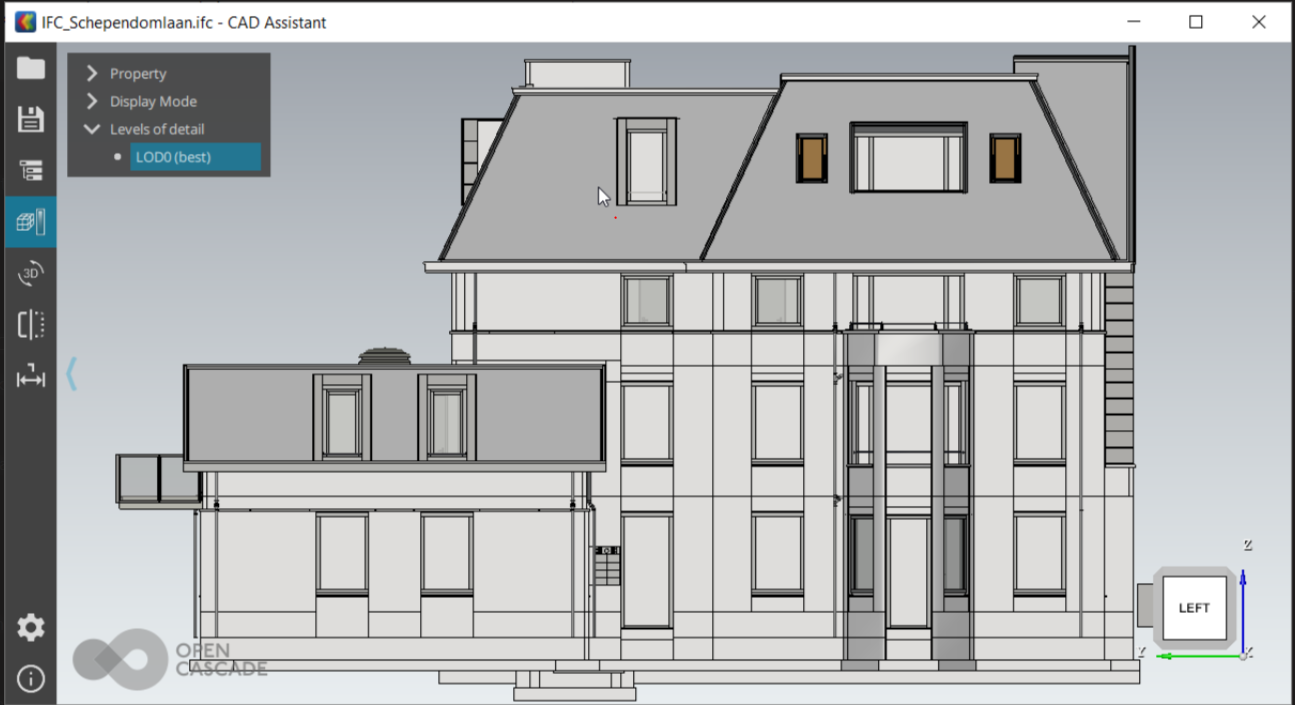This screenshot has width=1295, height=705.
Task: Open the settings gear in sidebar
Action: pyautogui.click(x=30, y=628)
